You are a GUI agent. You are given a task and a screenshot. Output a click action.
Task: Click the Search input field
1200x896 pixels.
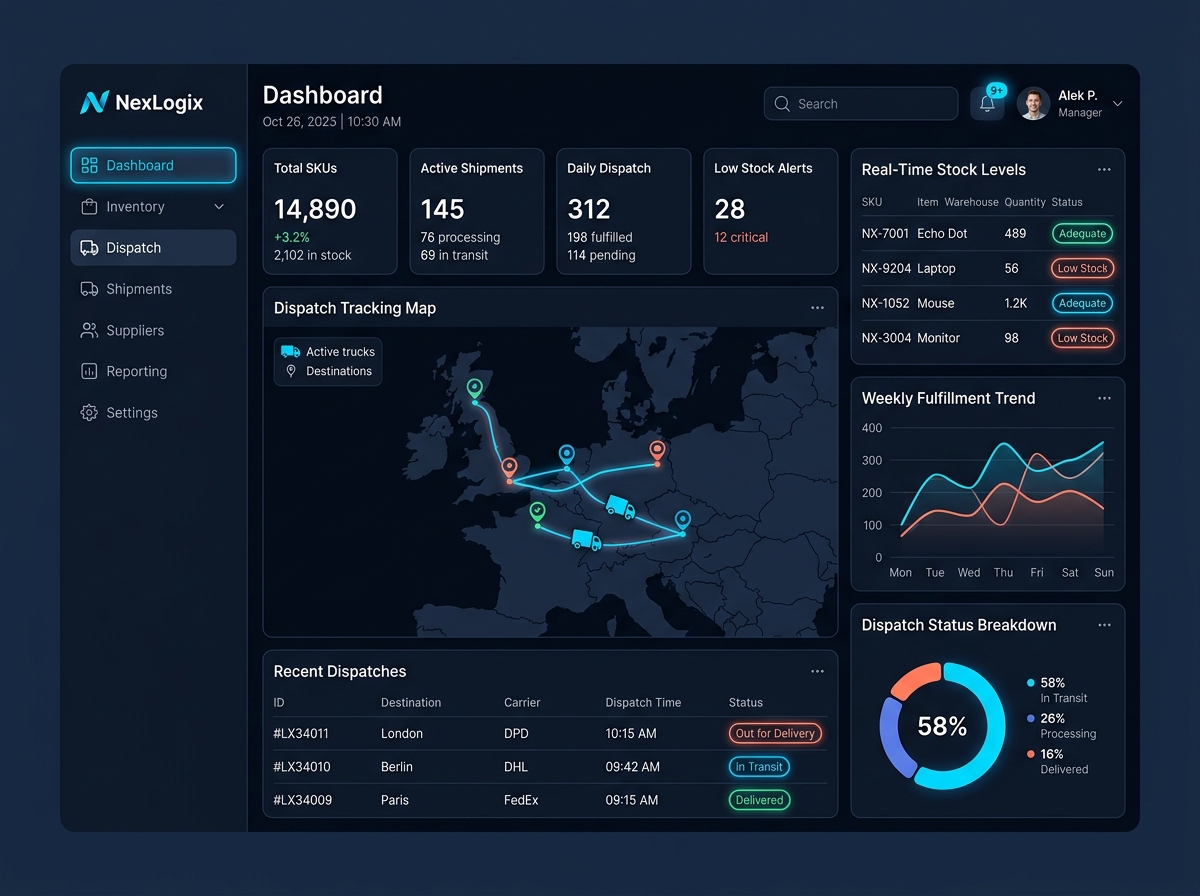(861, 104)
